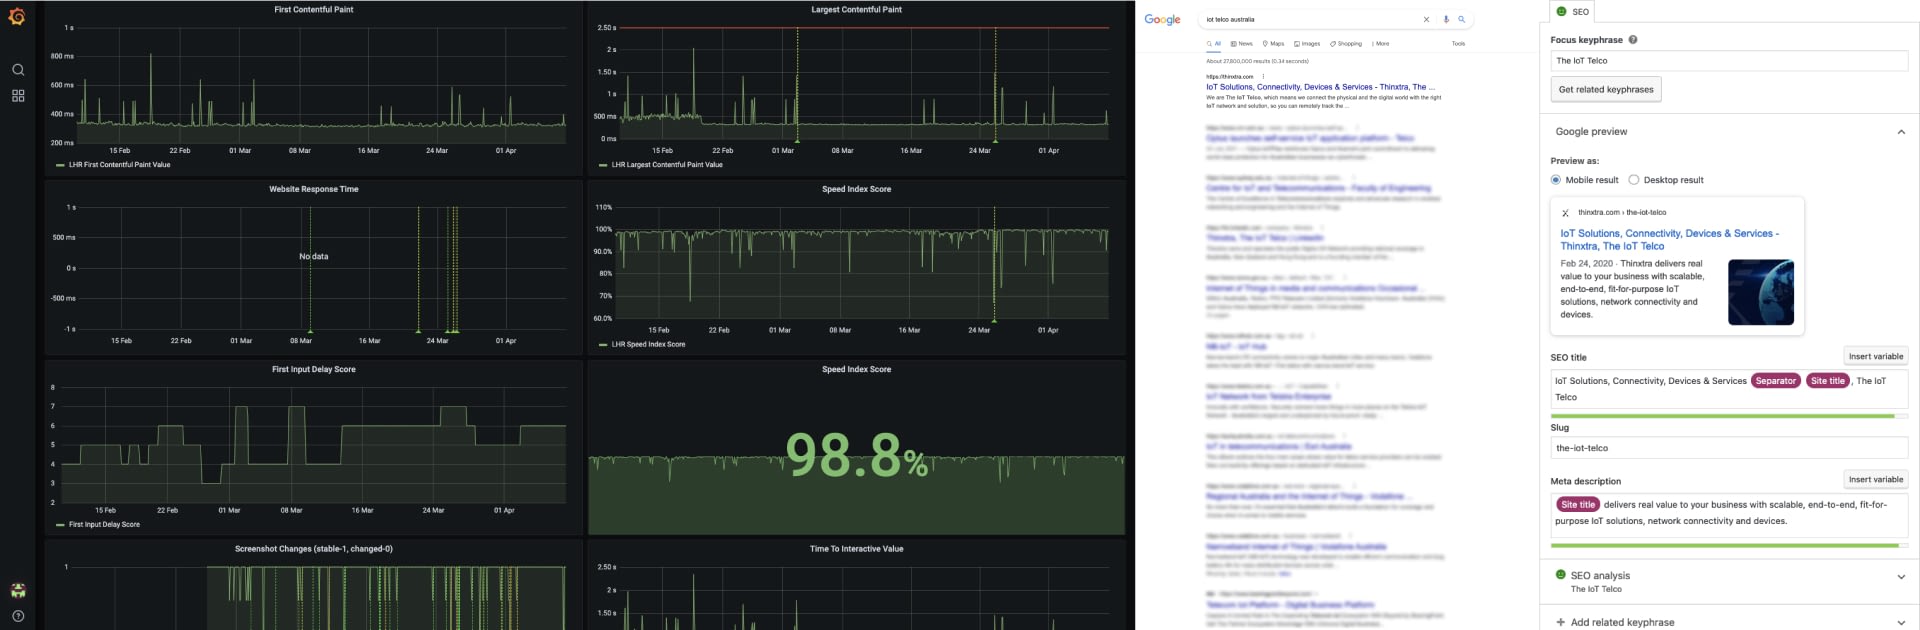Expand the Add related keyphrase section
This screenshot has width=1920, height=630.
click(x=1901, y=622)
